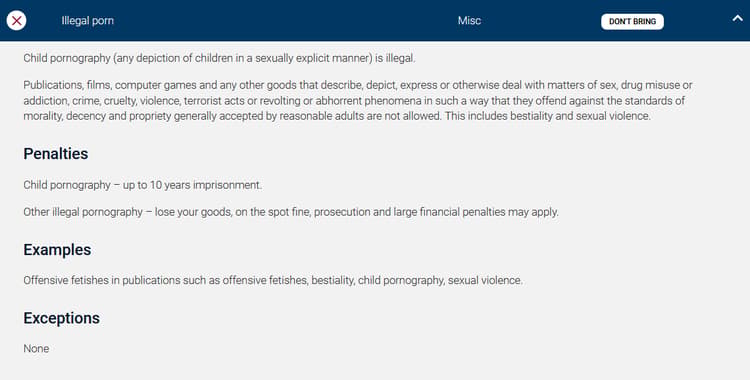
Task: Click the red X prohibited icon
Action: (16, 21)
